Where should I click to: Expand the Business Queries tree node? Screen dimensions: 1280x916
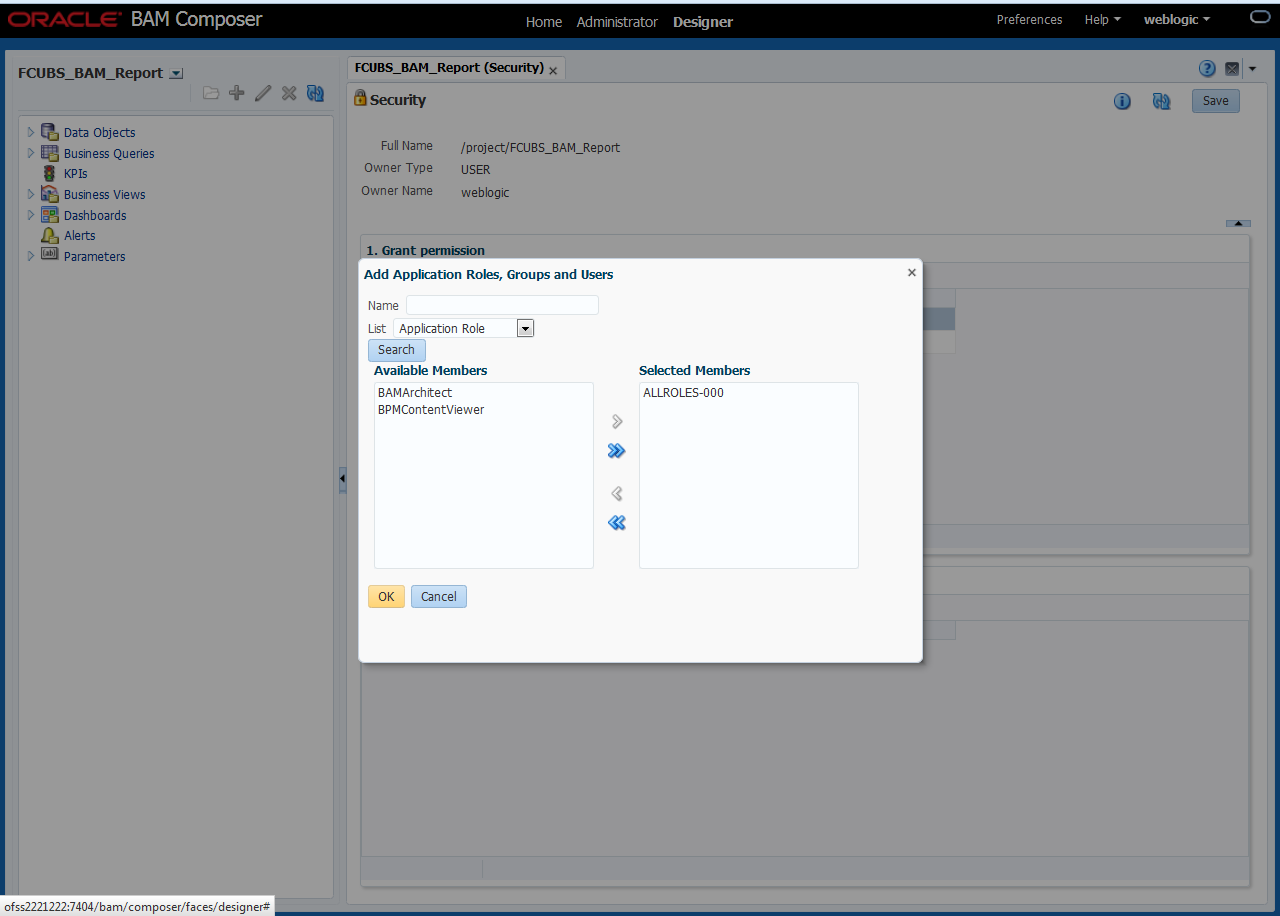click(31, 153)
